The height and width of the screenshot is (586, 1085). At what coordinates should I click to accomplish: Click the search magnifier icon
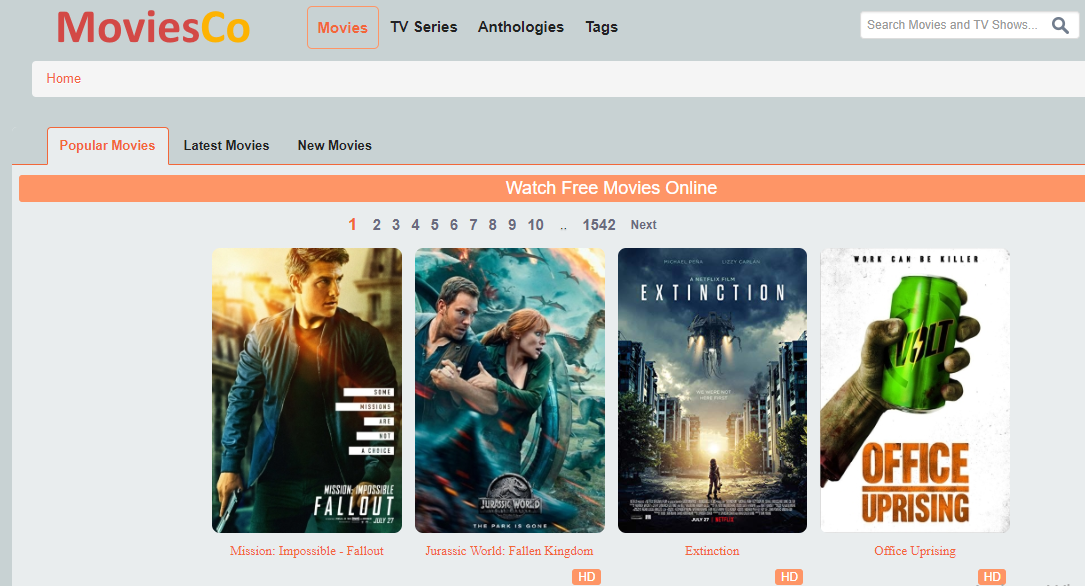(1060, 26)
